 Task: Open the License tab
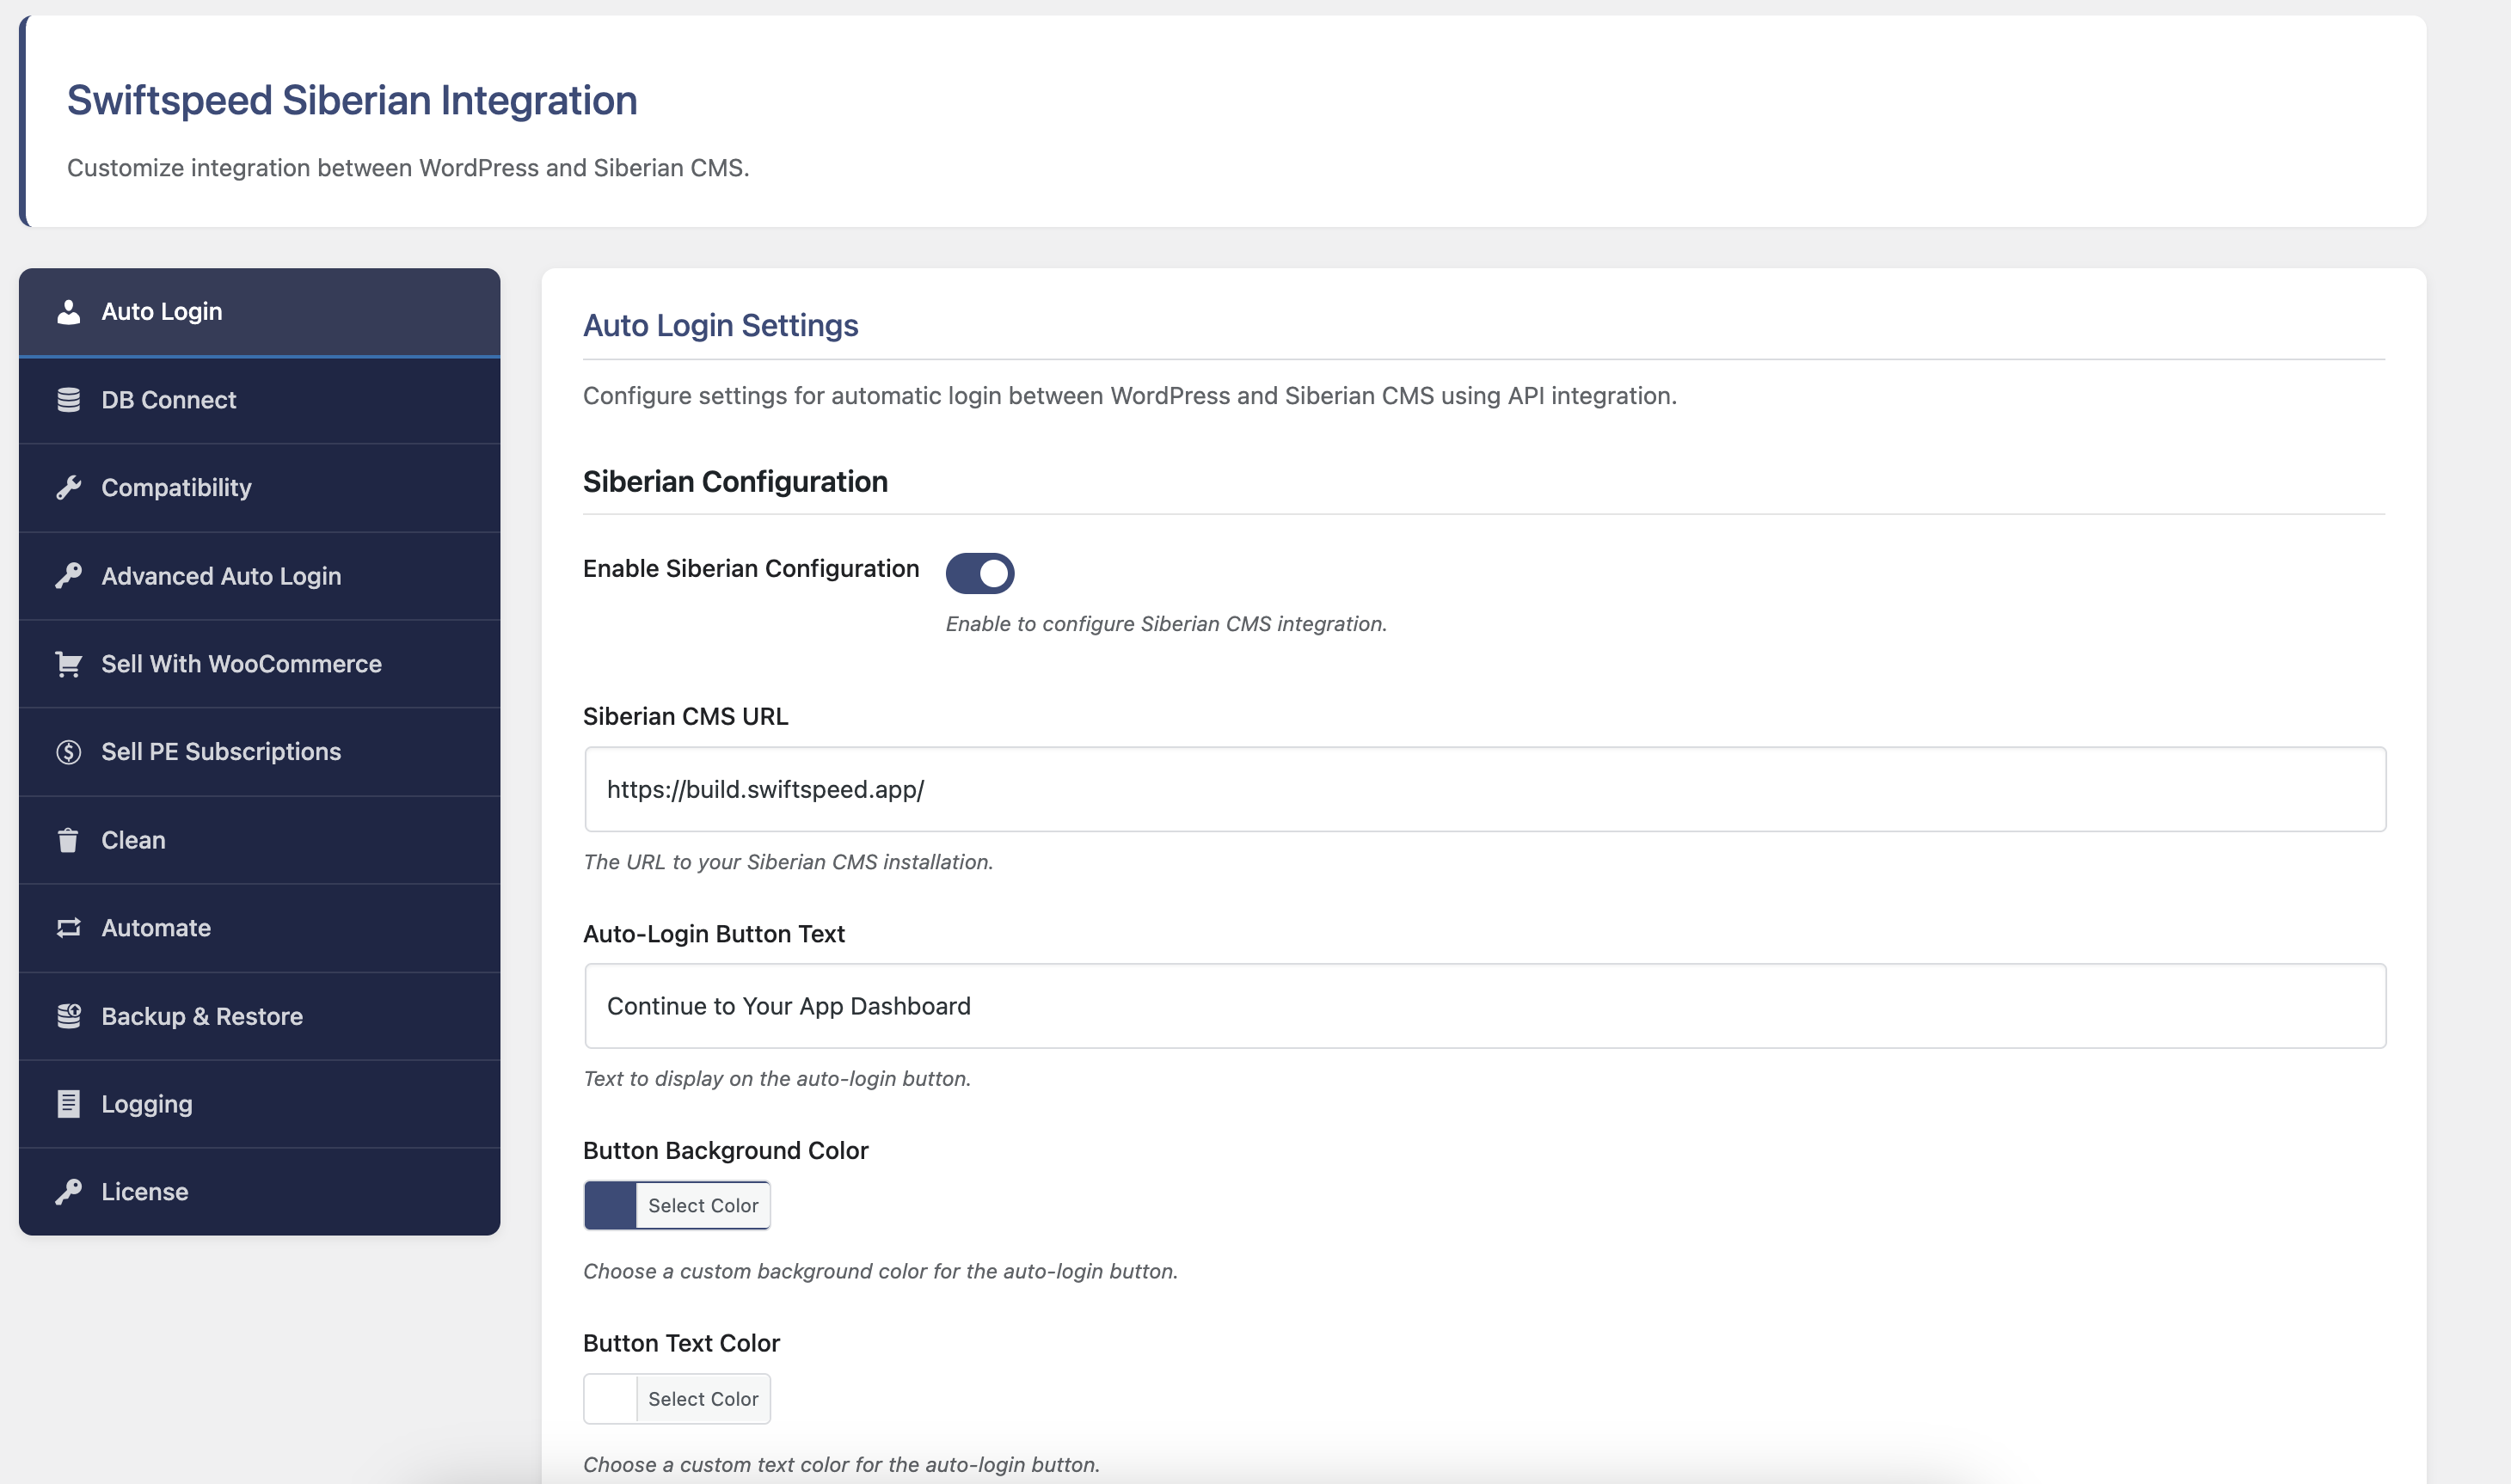click(x=259, y=1192)
